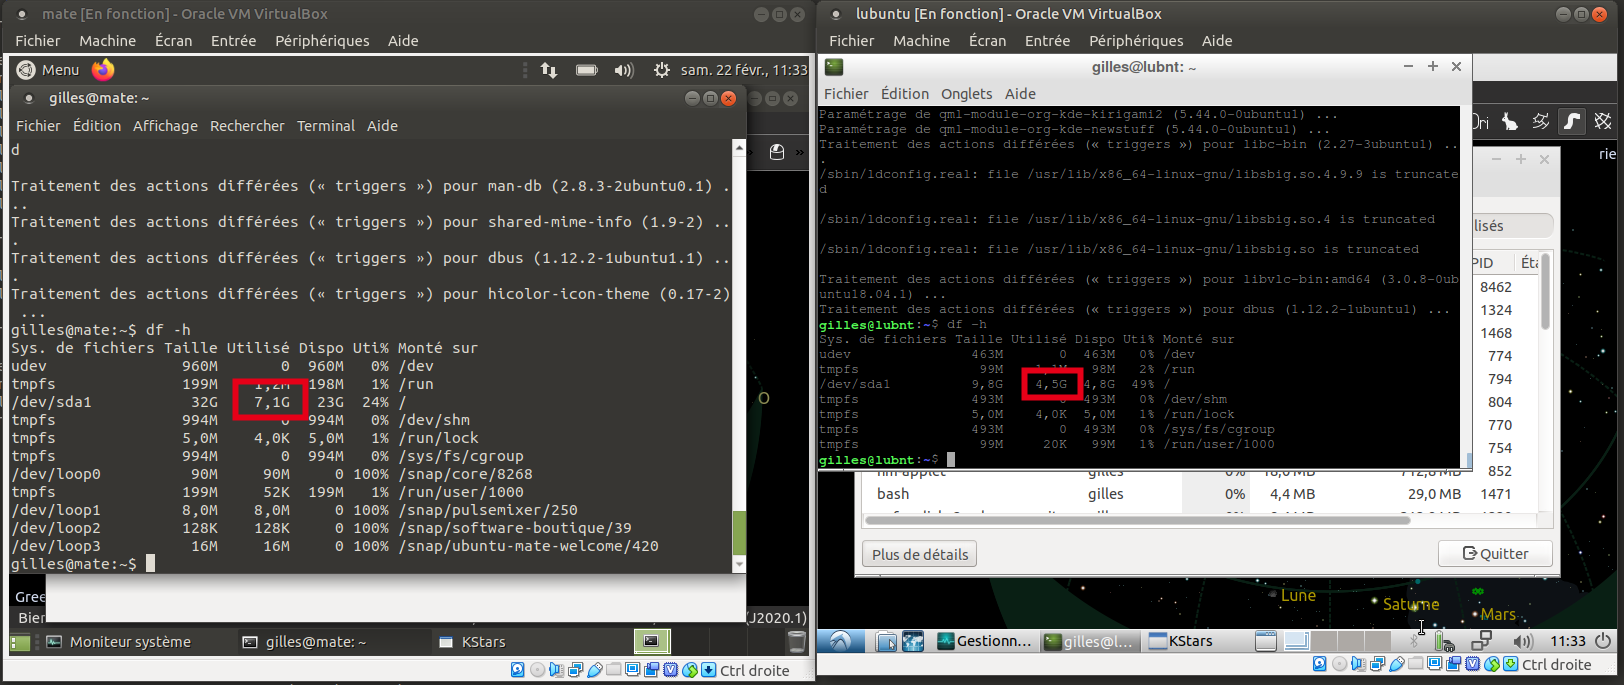Click the network icon in Lubuntu tray

(1482, 641)
